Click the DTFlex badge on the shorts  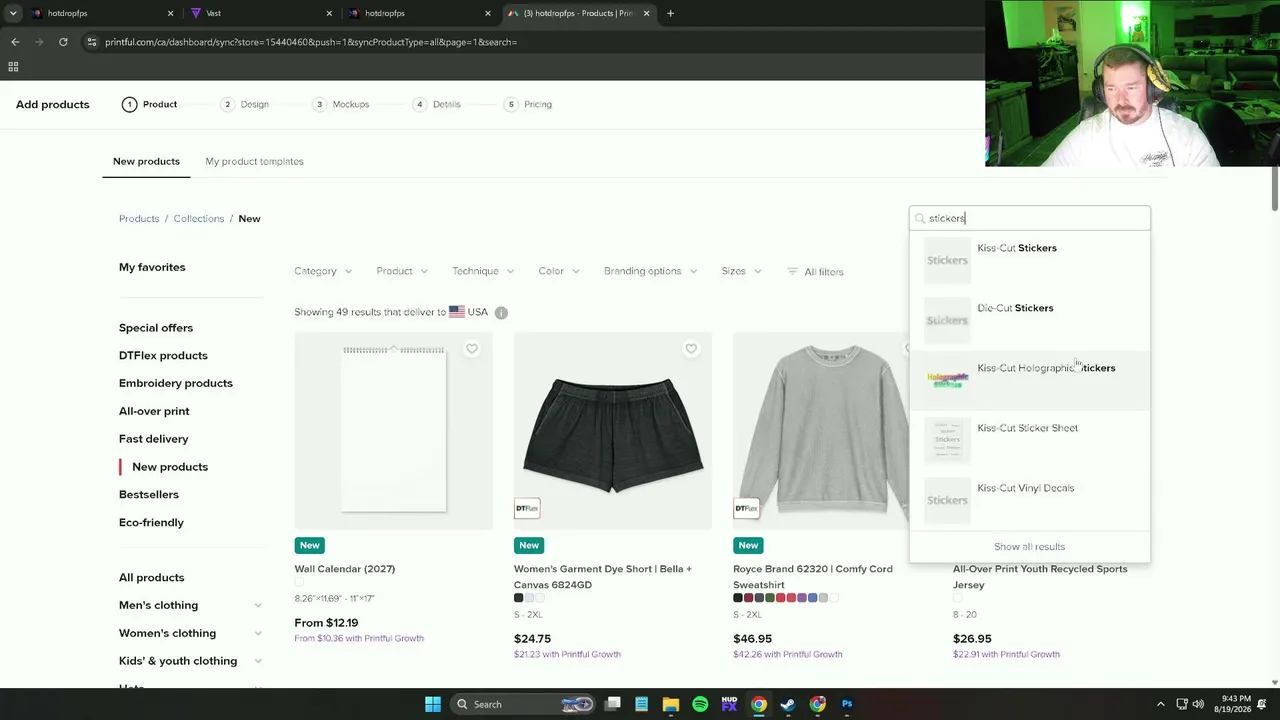527,508
